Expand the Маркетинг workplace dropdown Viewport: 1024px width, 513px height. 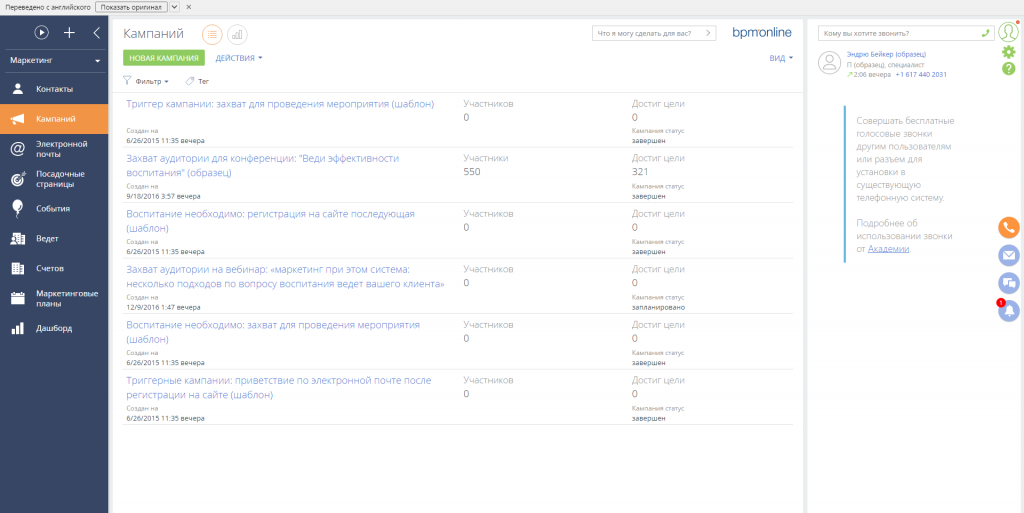tap(55, 61)
